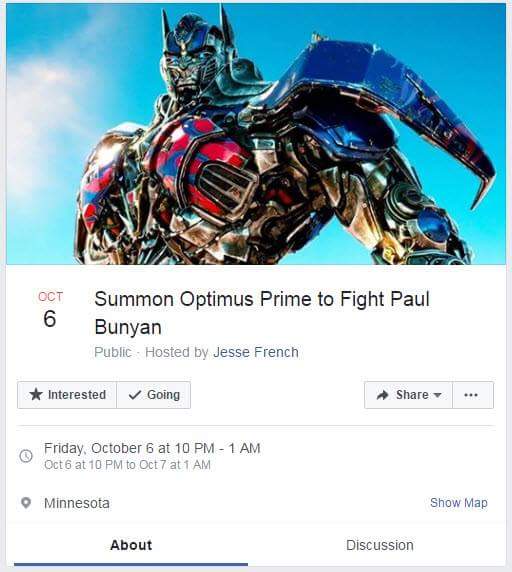Click the Public event privacy label
This screenshot has width=512, height=572.
click(113, 352)
